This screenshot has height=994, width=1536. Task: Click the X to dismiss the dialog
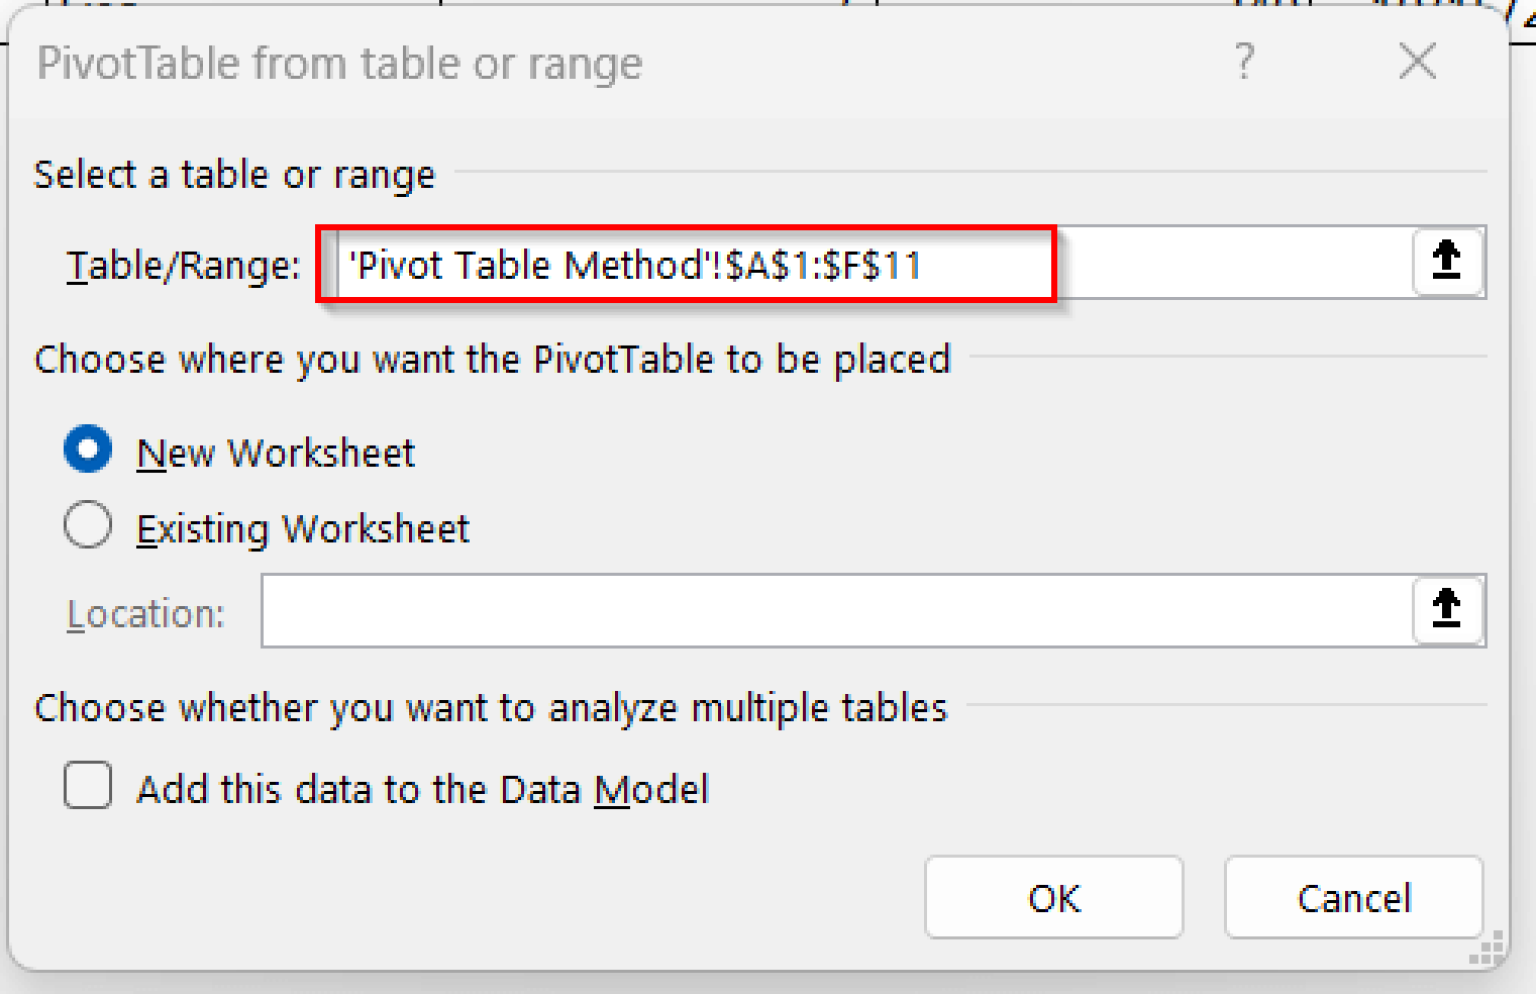[1417, 62]
